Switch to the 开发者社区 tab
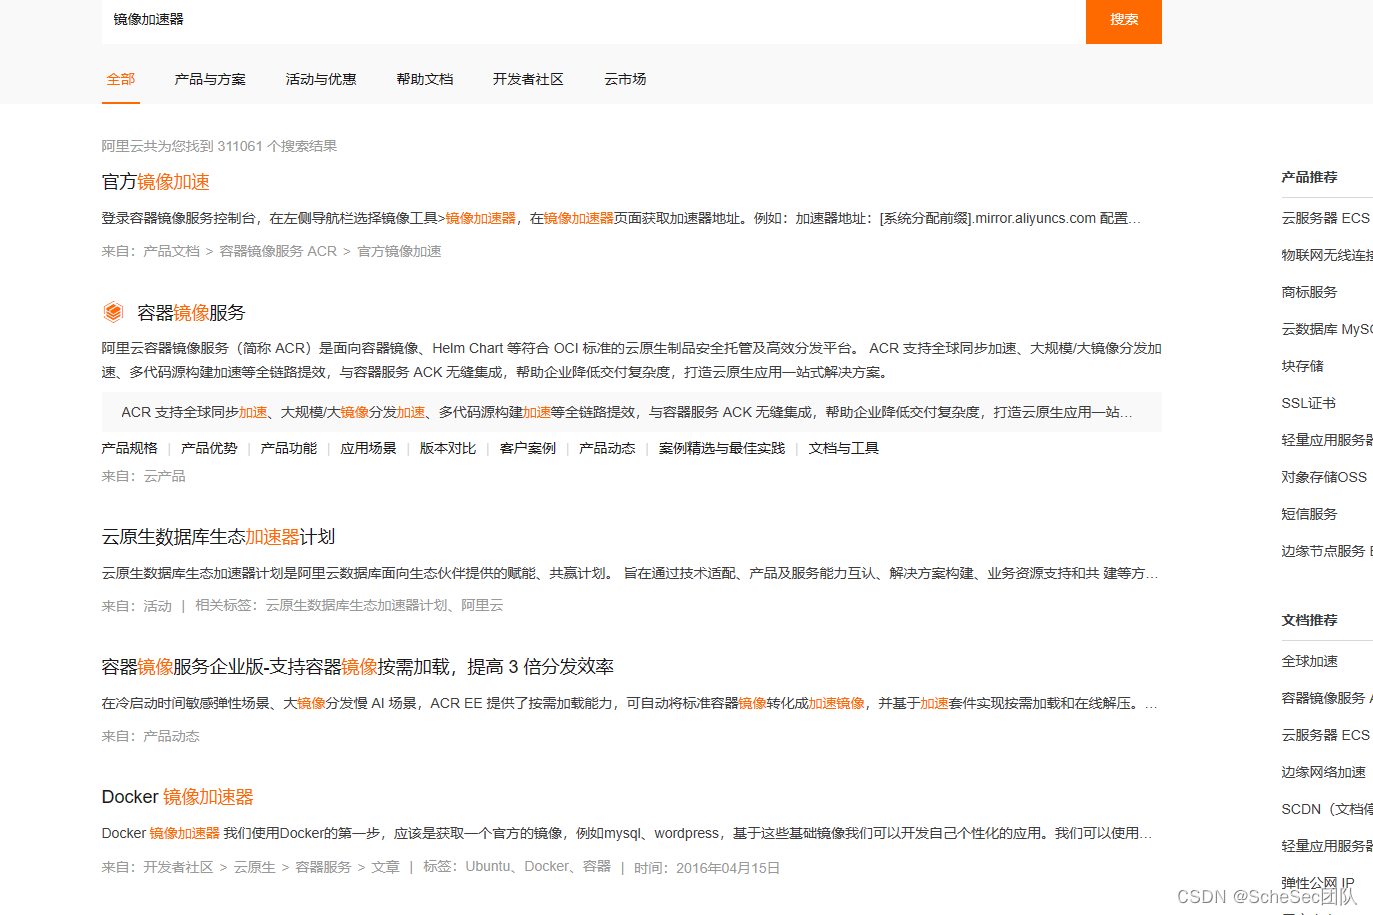 (x=528, y=79)
